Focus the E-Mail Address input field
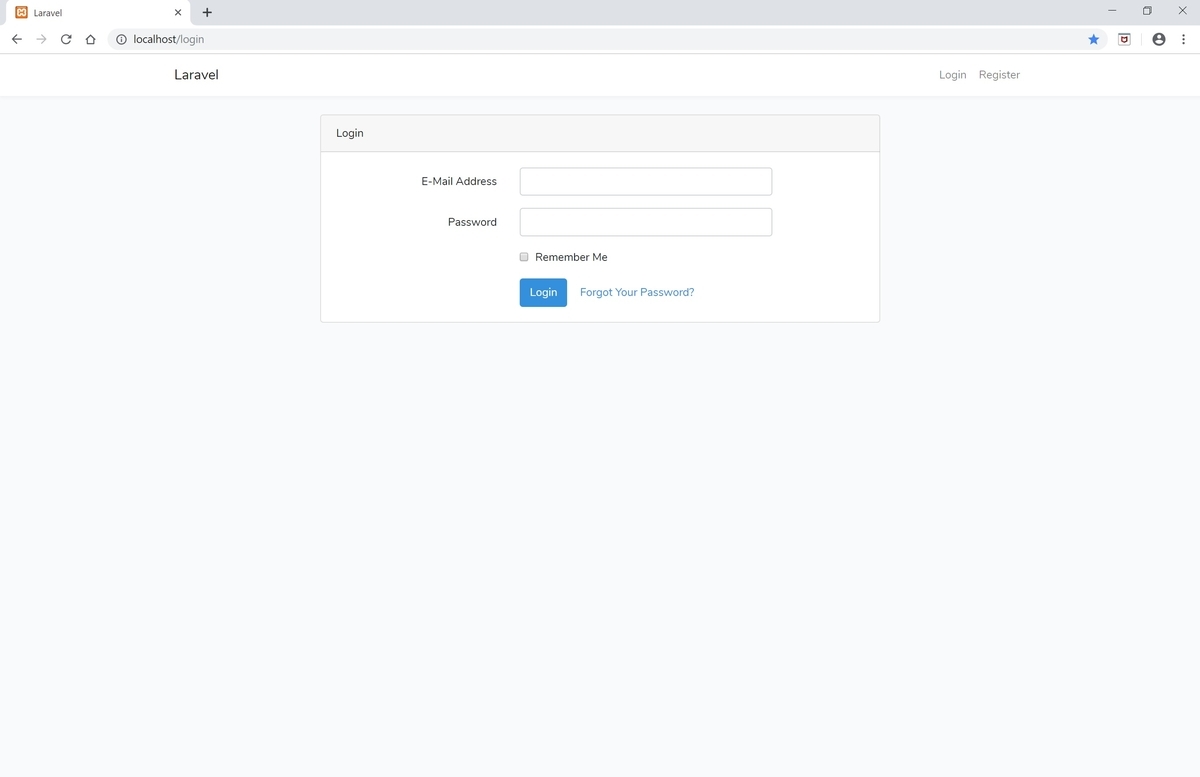1200x777 pixels. coord(646,181)
